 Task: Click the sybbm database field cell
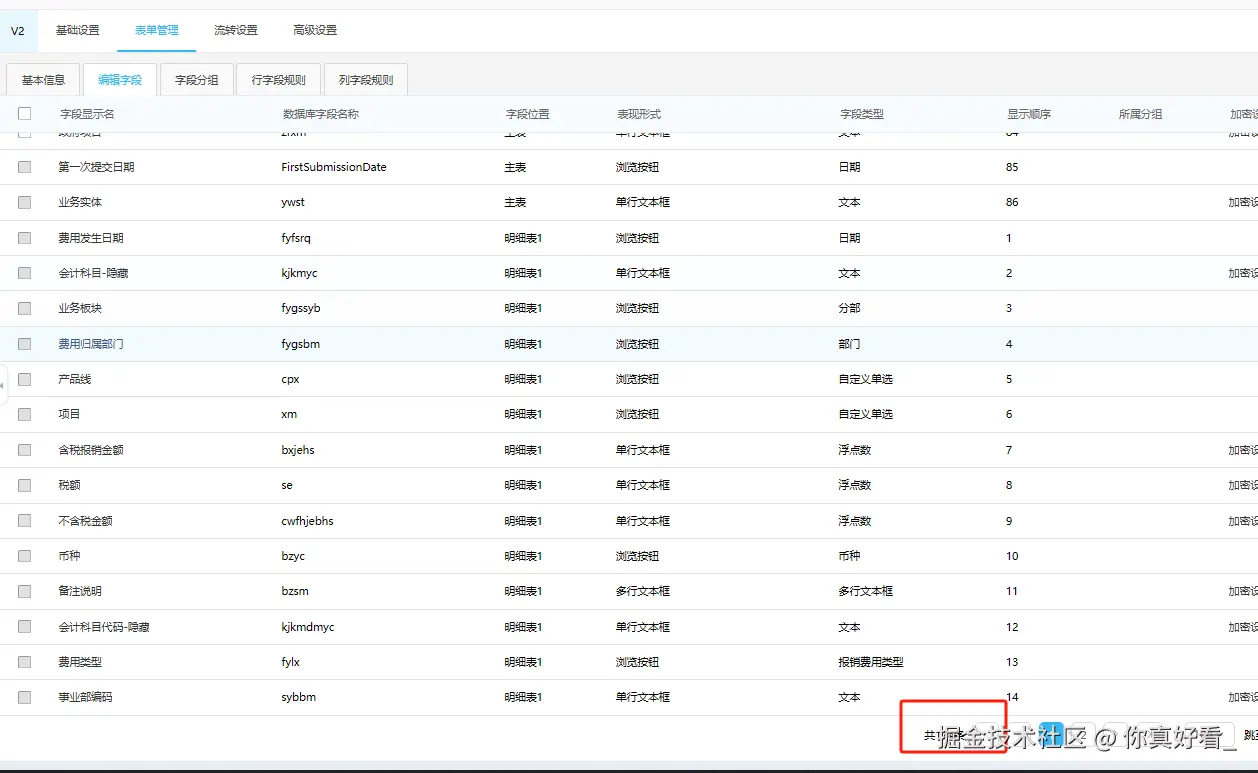(299, 697)
